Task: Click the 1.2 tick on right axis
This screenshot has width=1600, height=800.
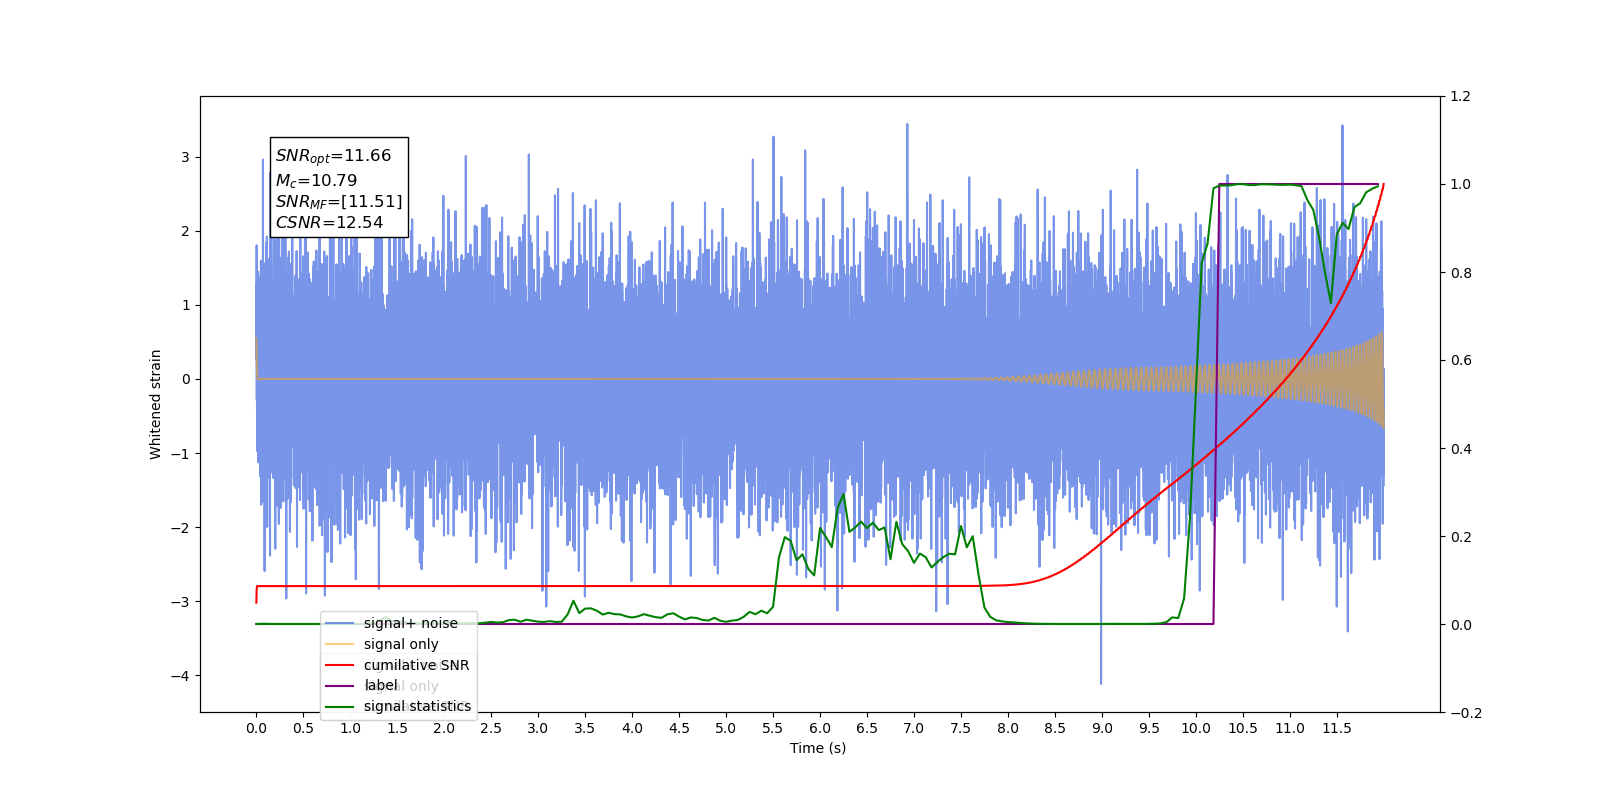Action: click(x=1461, y=97)
